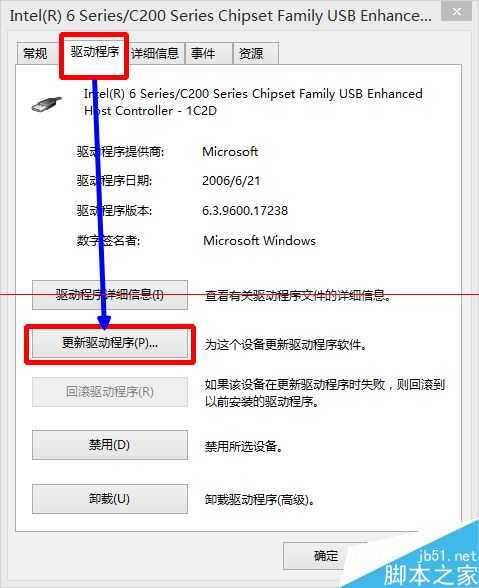This screenshot has width=479, height=588.
Task: Switch to the 事件 tab
Action: pyautogui.click(x=209, y=54)
